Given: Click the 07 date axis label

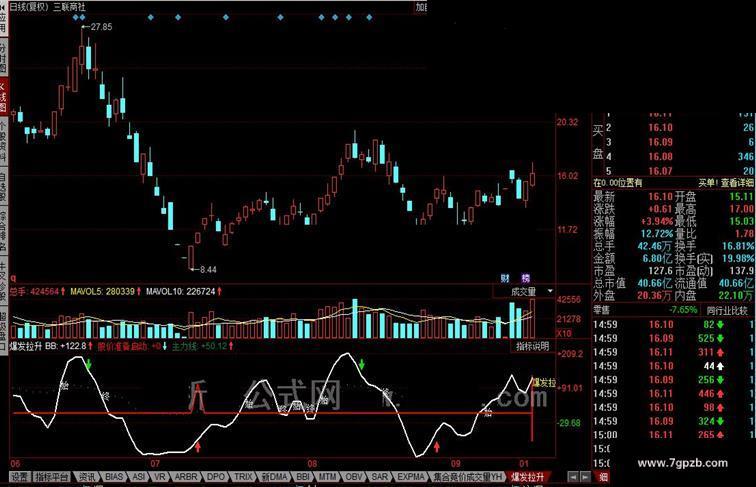Looking at the screenshot, I should (155, 464).
